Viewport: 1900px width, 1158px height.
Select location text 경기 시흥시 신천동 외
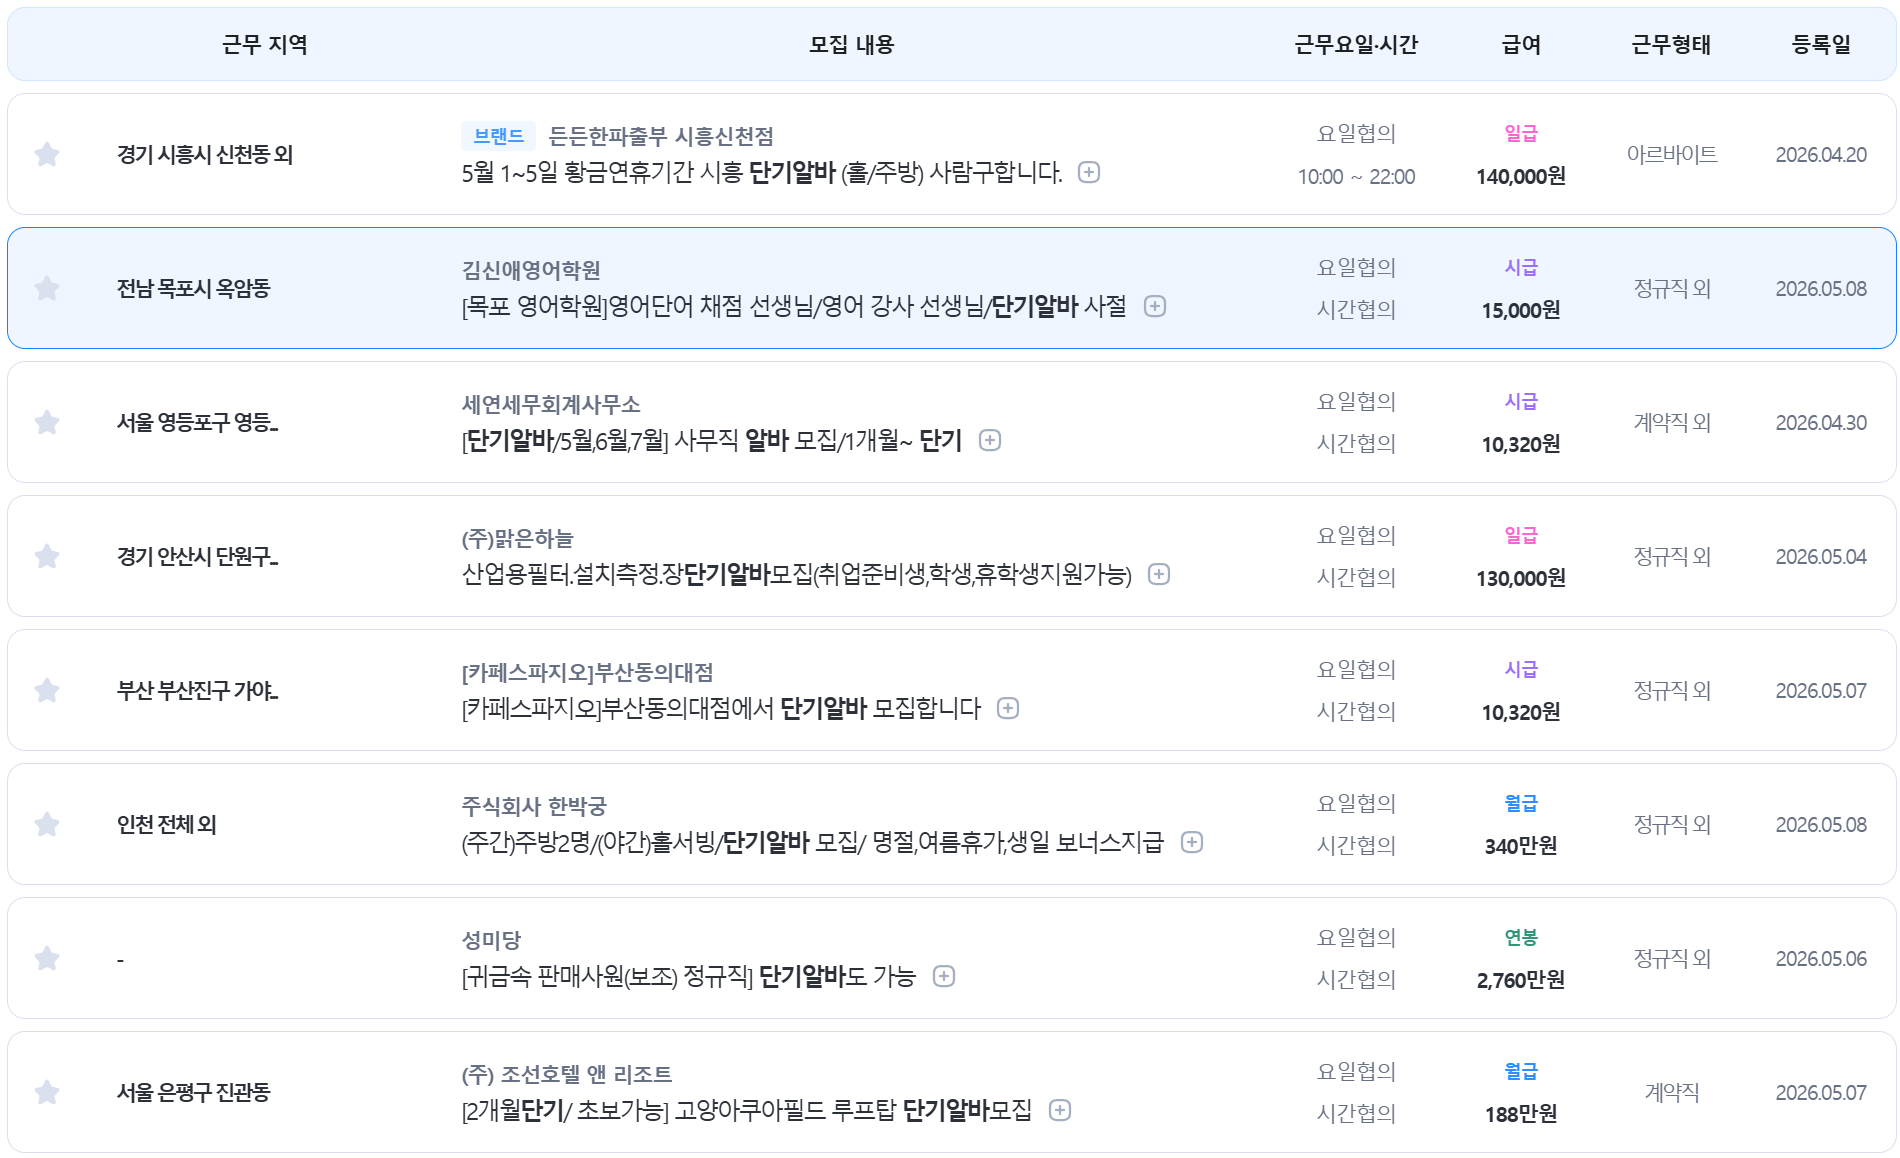click(205, 154)
